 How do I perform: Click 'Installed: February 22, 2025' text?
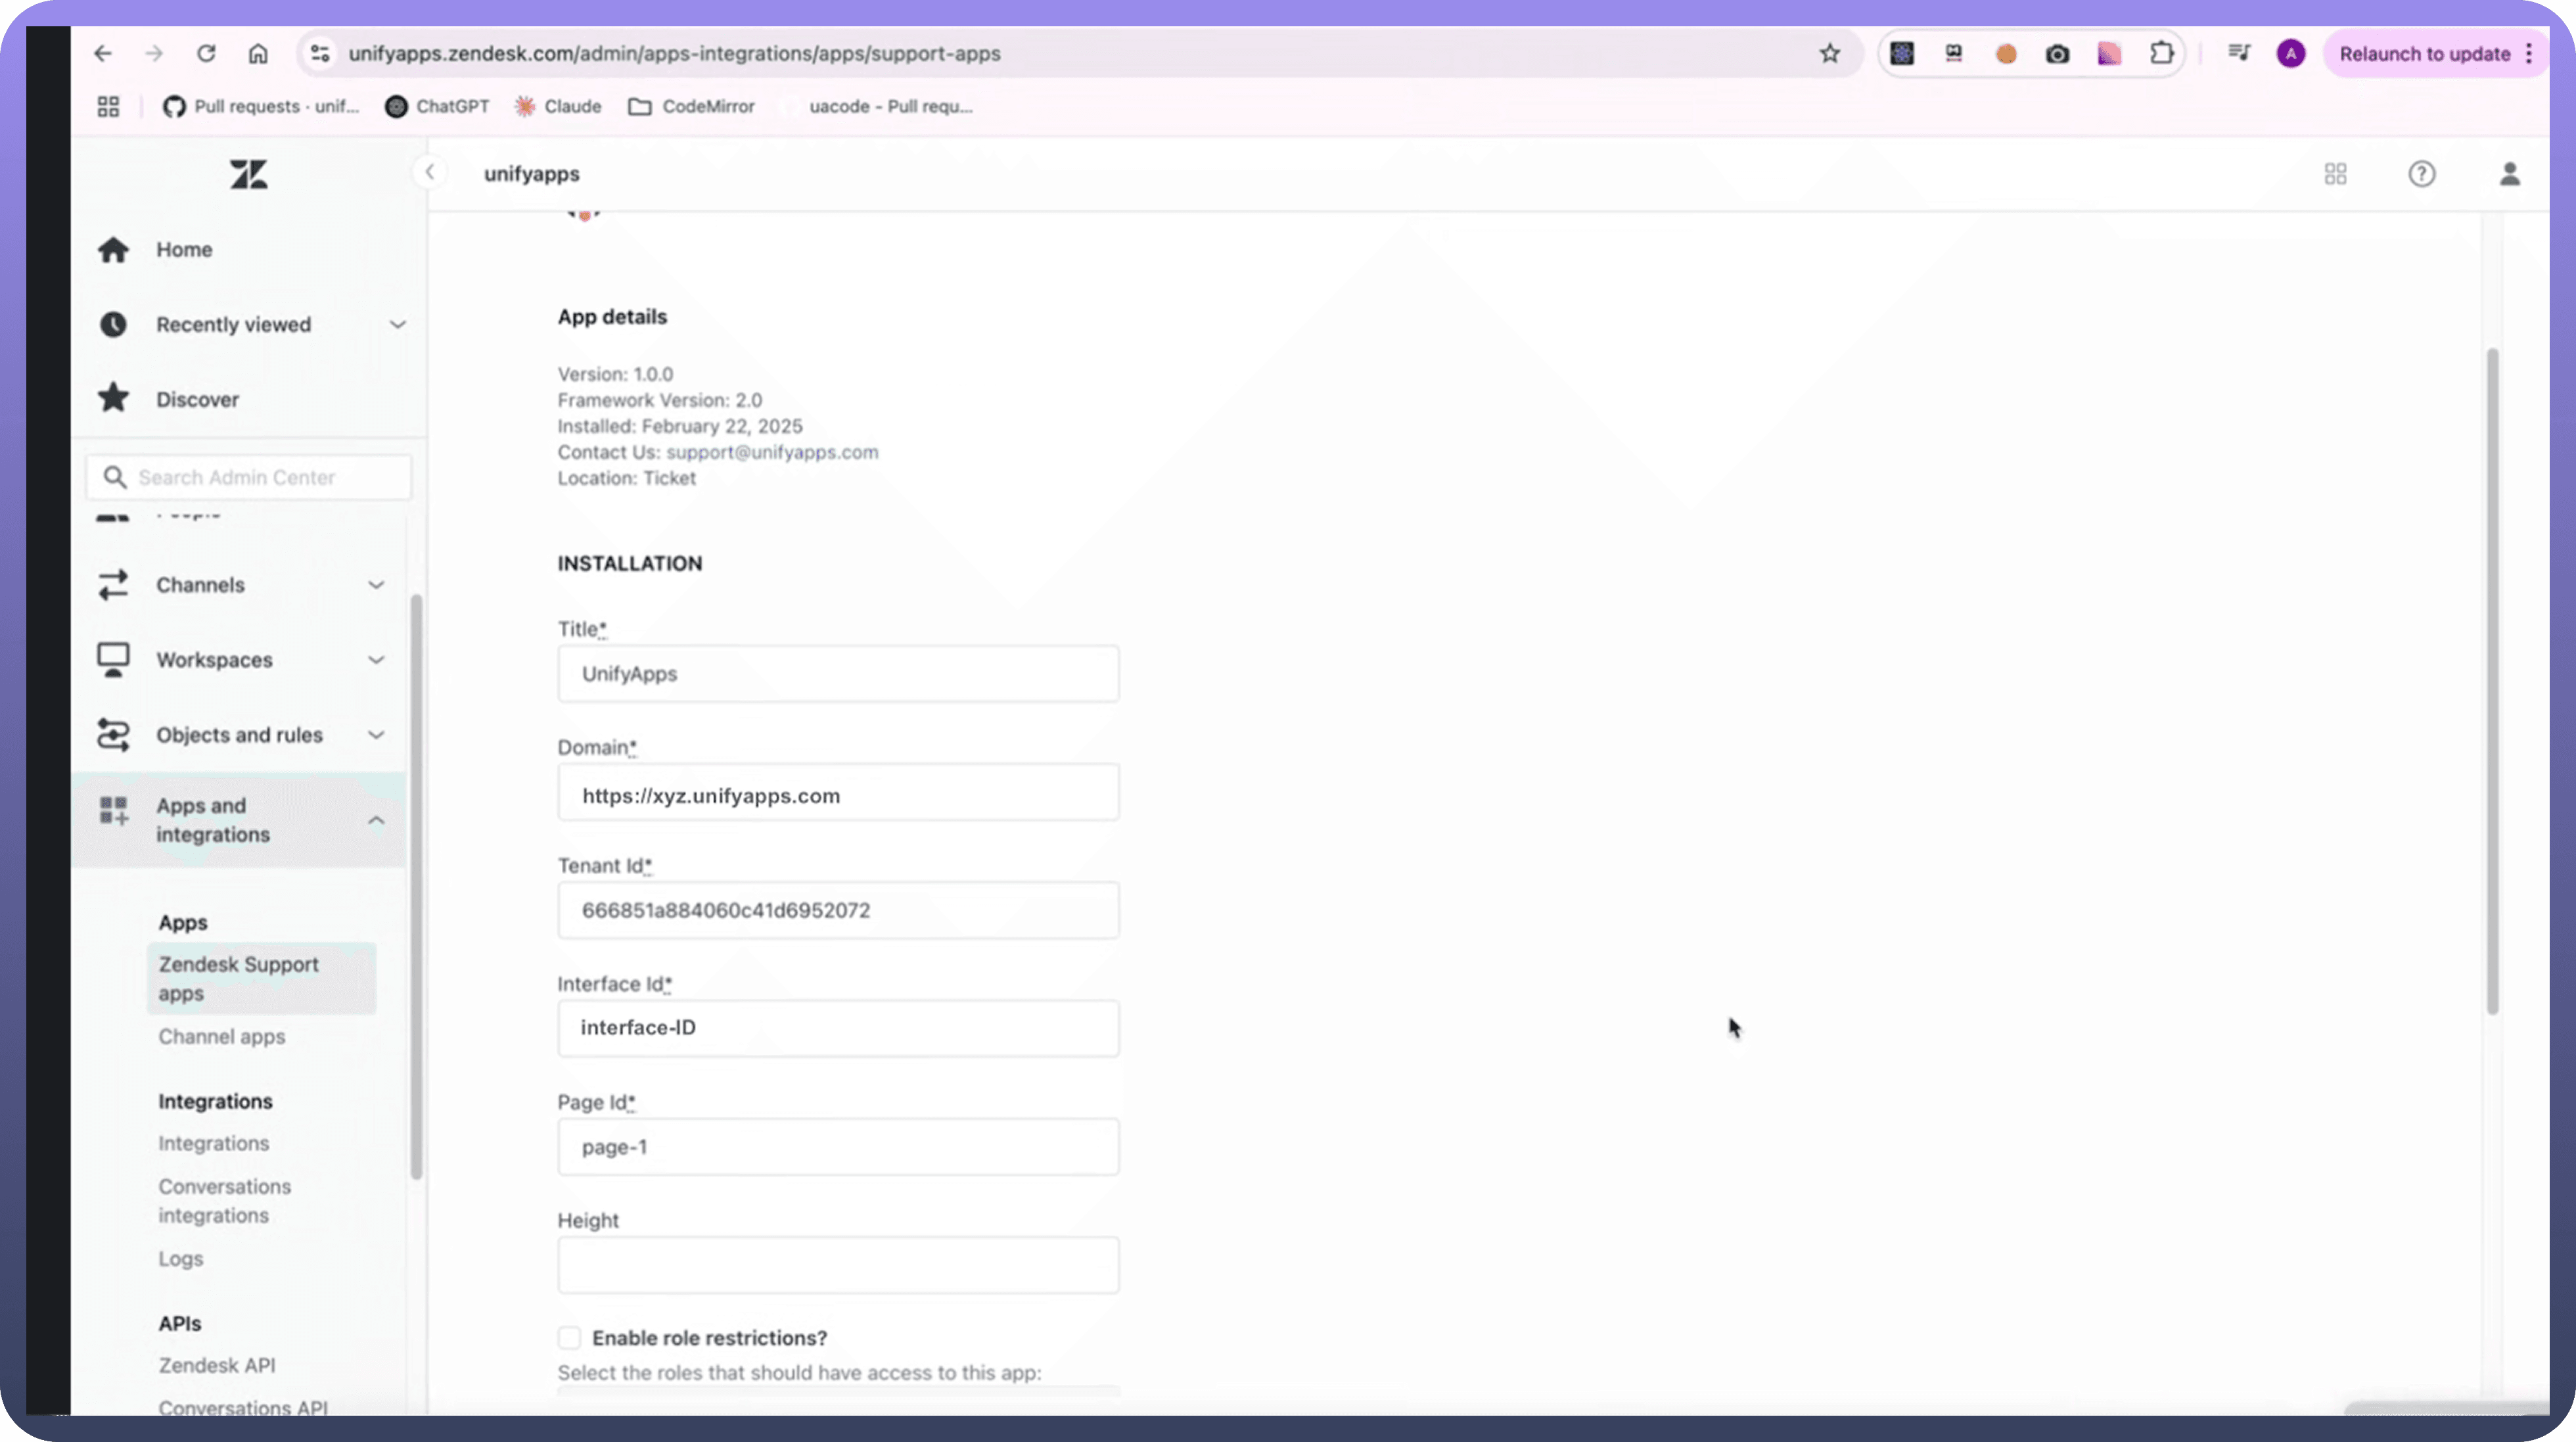point(680,426)
